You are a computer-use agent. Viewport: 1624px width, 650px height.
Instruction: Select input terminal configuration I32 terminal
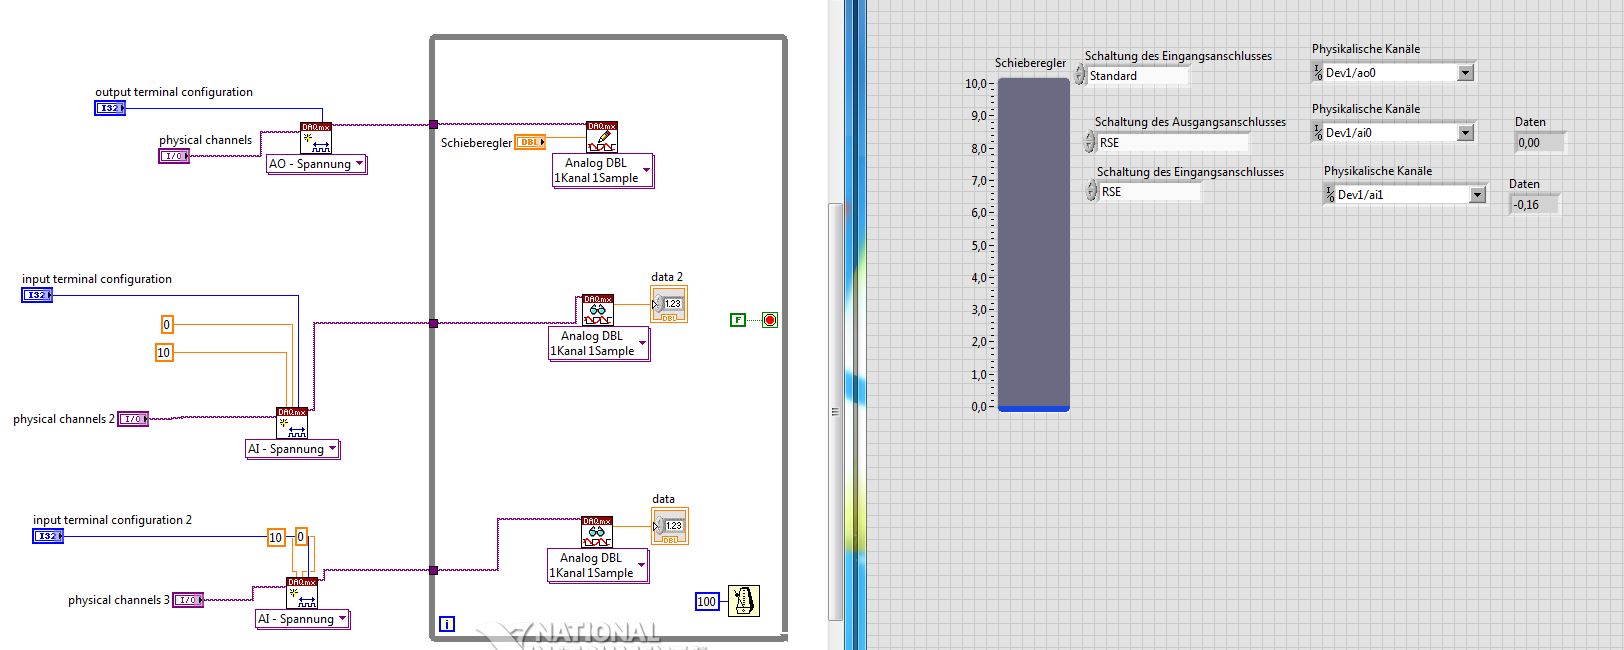point(37,295)
